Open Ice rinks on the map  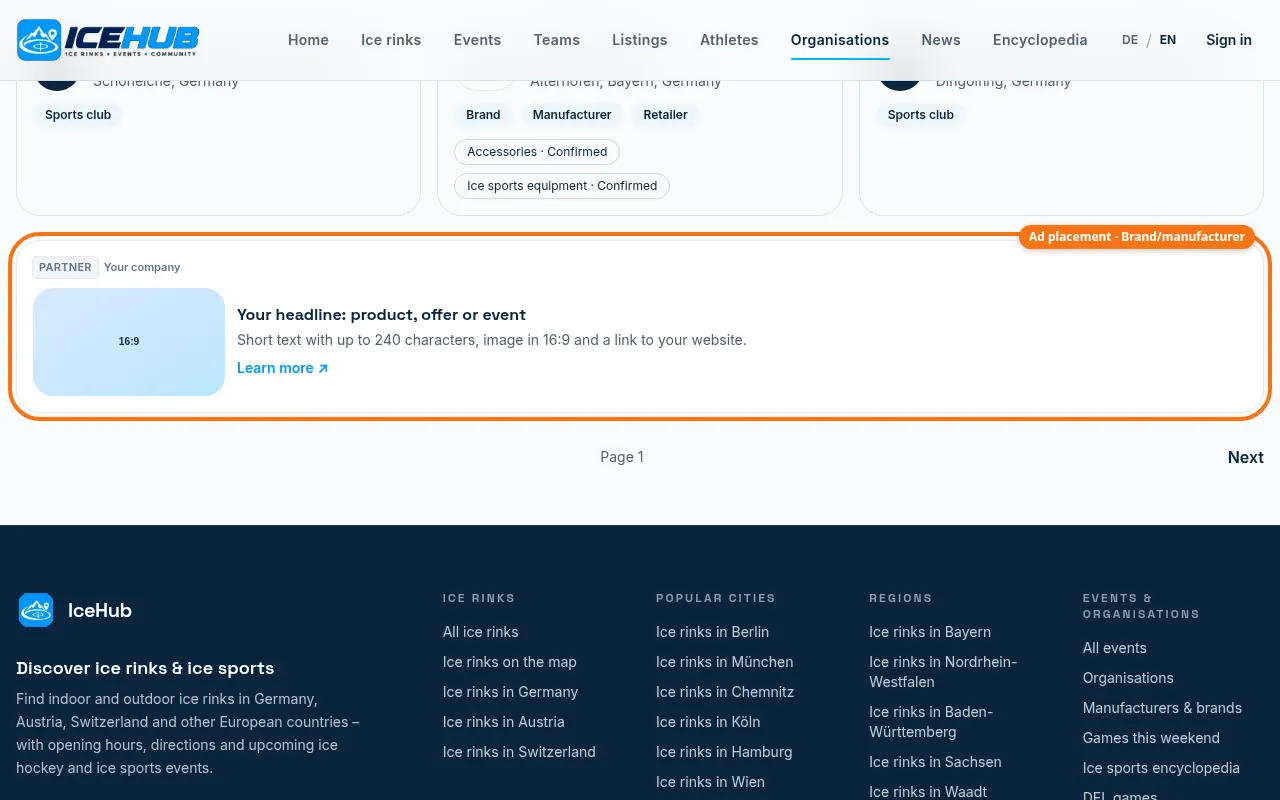coord(510,662)
